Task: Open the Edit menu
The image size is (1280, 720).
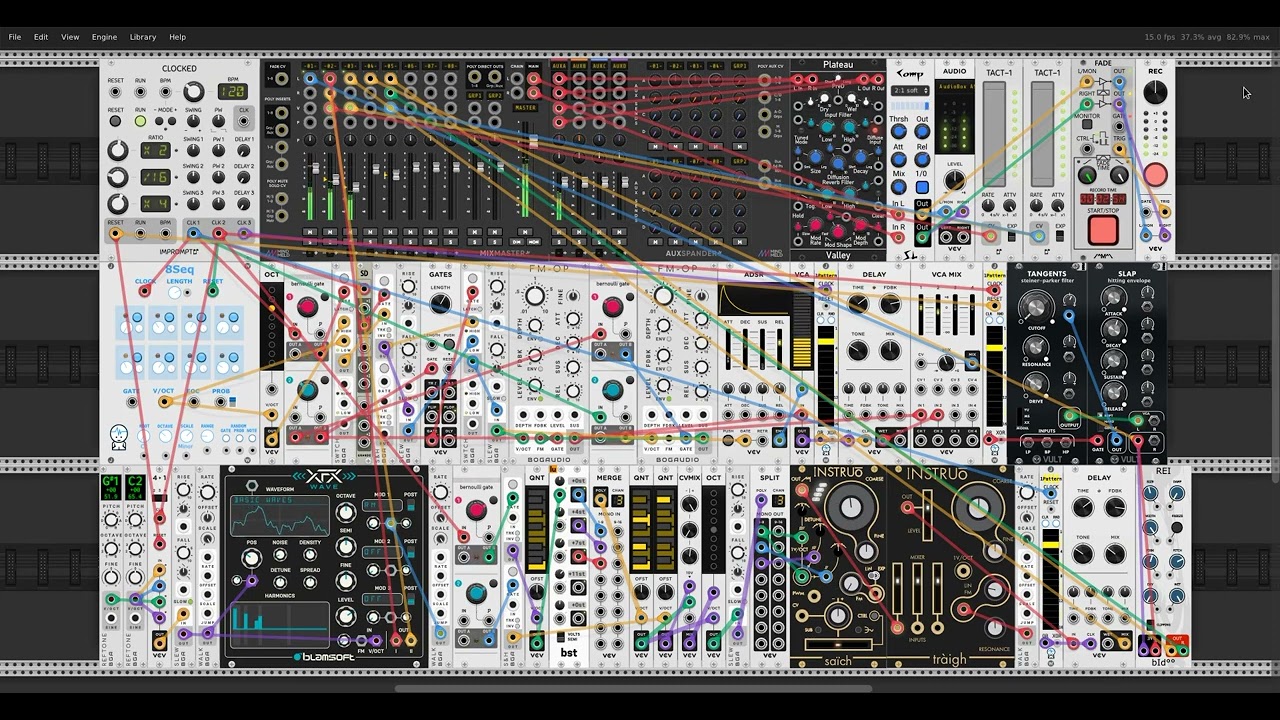Action: pyautogui.click(x=41, y=37)
